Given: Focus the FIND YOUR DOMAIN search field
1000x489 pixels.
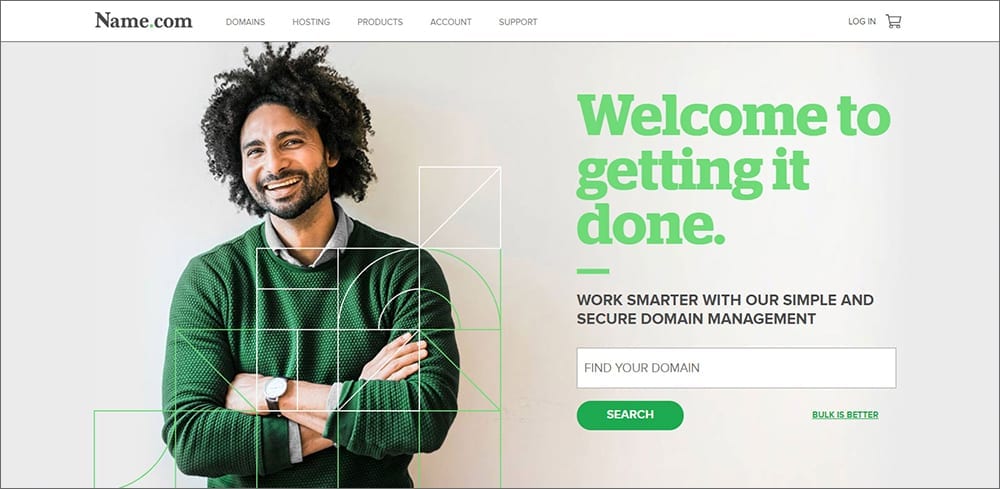Looking at the screenshot, I should [736, 368].
